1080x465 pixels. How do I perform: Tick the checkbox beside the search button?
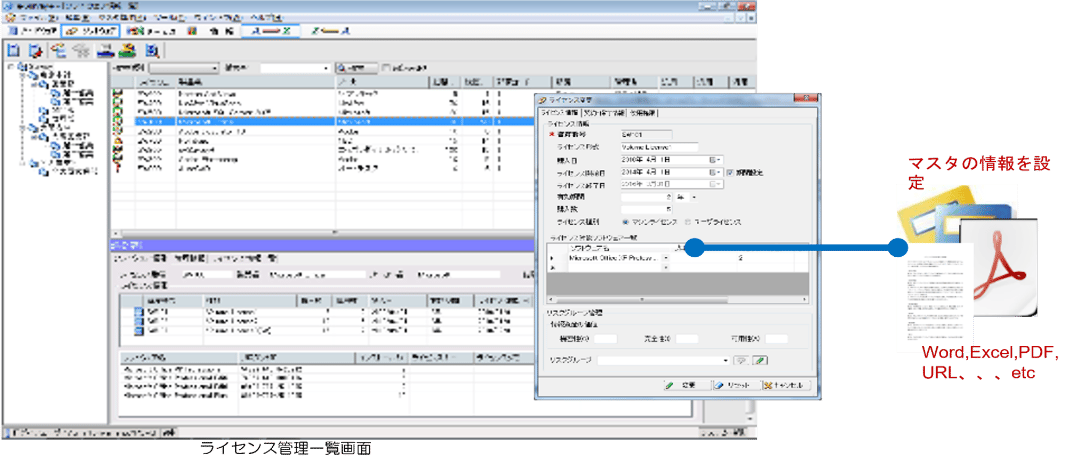(x=386, y=68)
